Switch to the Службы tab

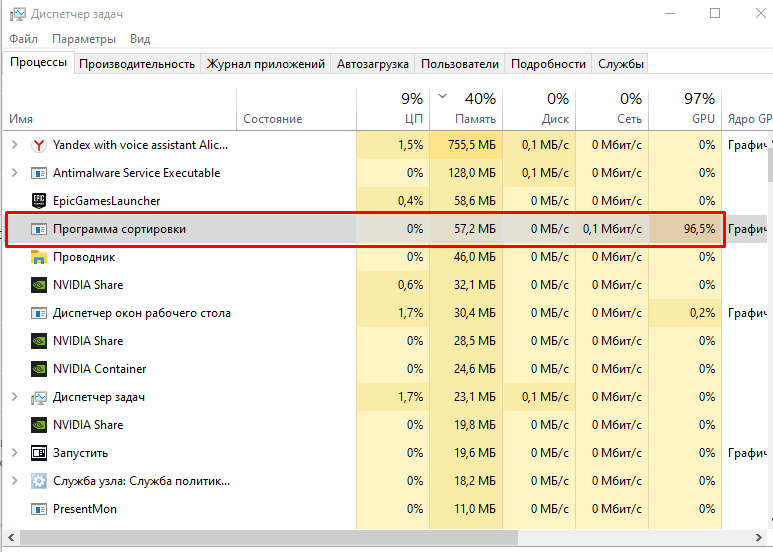pyautogui.click(x=621, y=64)
